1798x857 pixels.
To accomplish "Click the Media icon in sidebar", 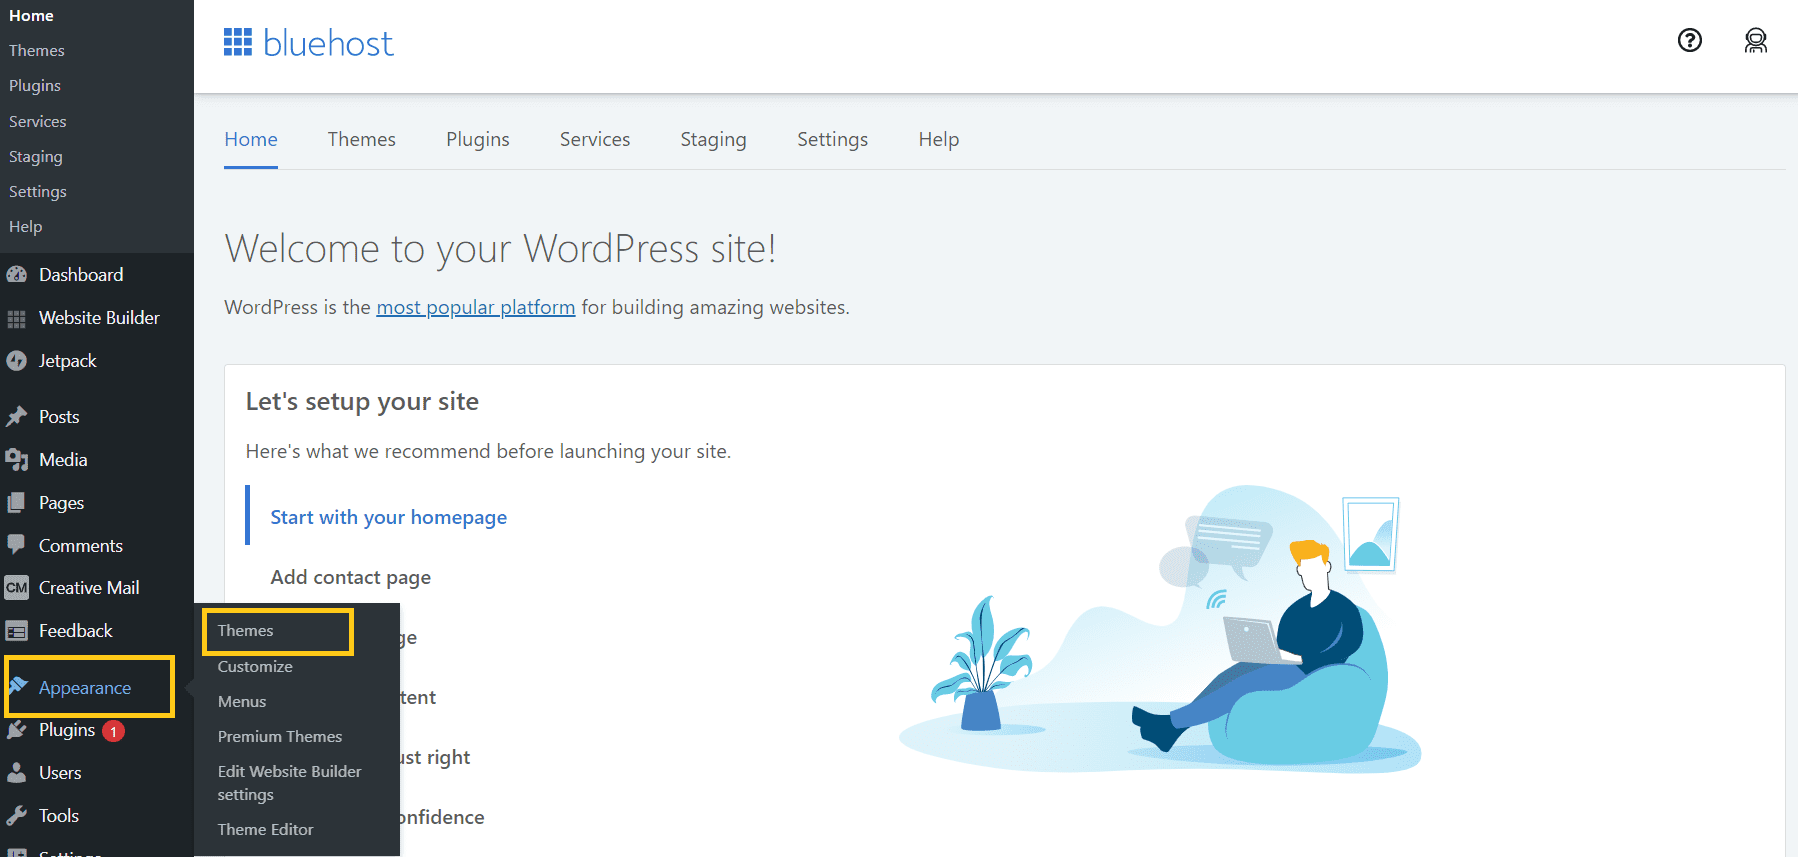I will (x=17, y=459).
